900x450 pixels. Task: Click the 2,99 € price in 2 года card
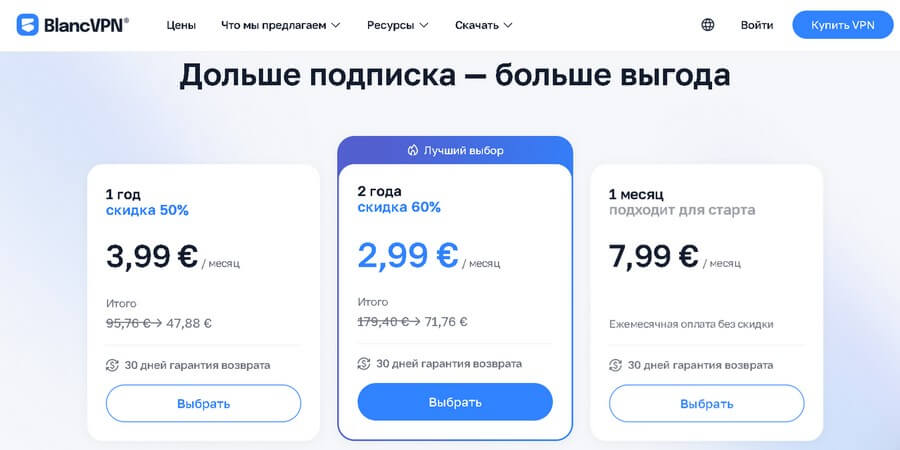(408, 255)
